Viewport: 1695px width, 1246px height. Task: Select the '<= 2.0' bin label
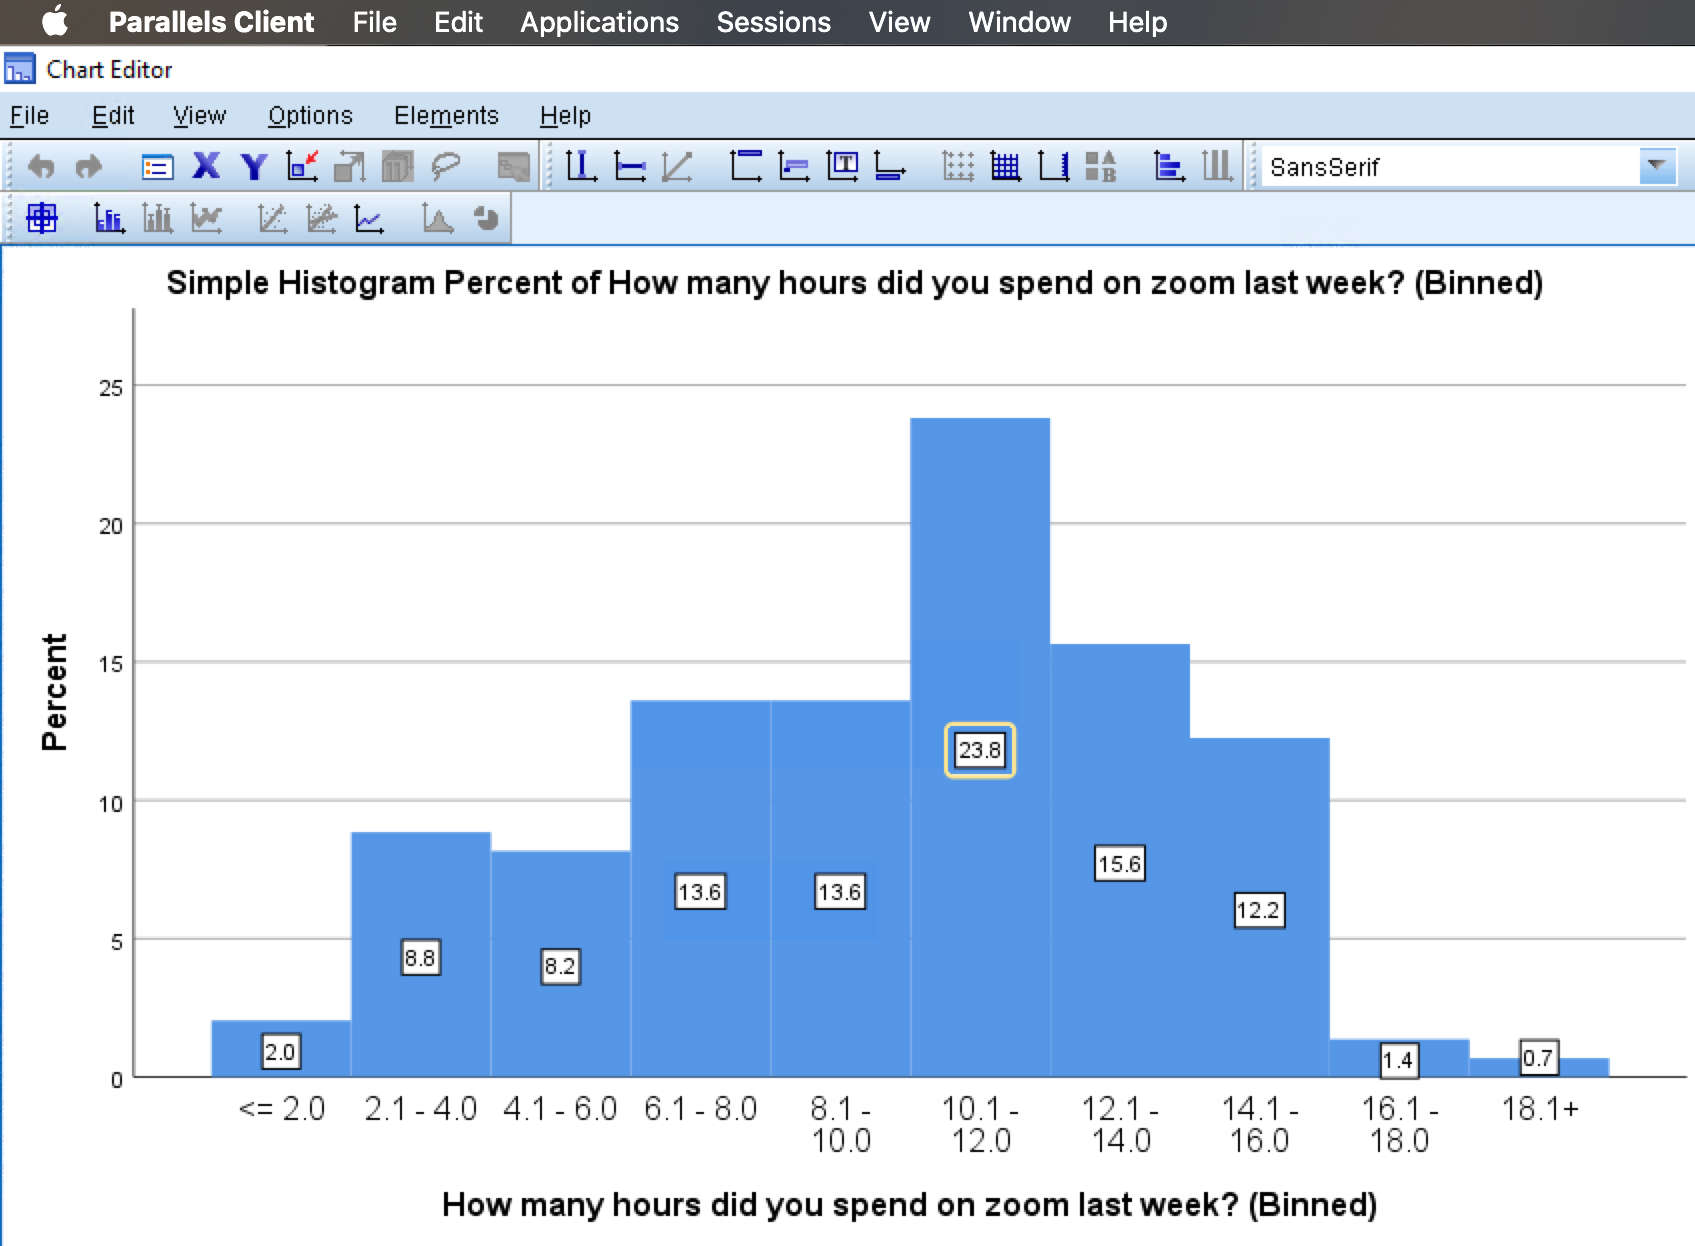coord(282,1108)
